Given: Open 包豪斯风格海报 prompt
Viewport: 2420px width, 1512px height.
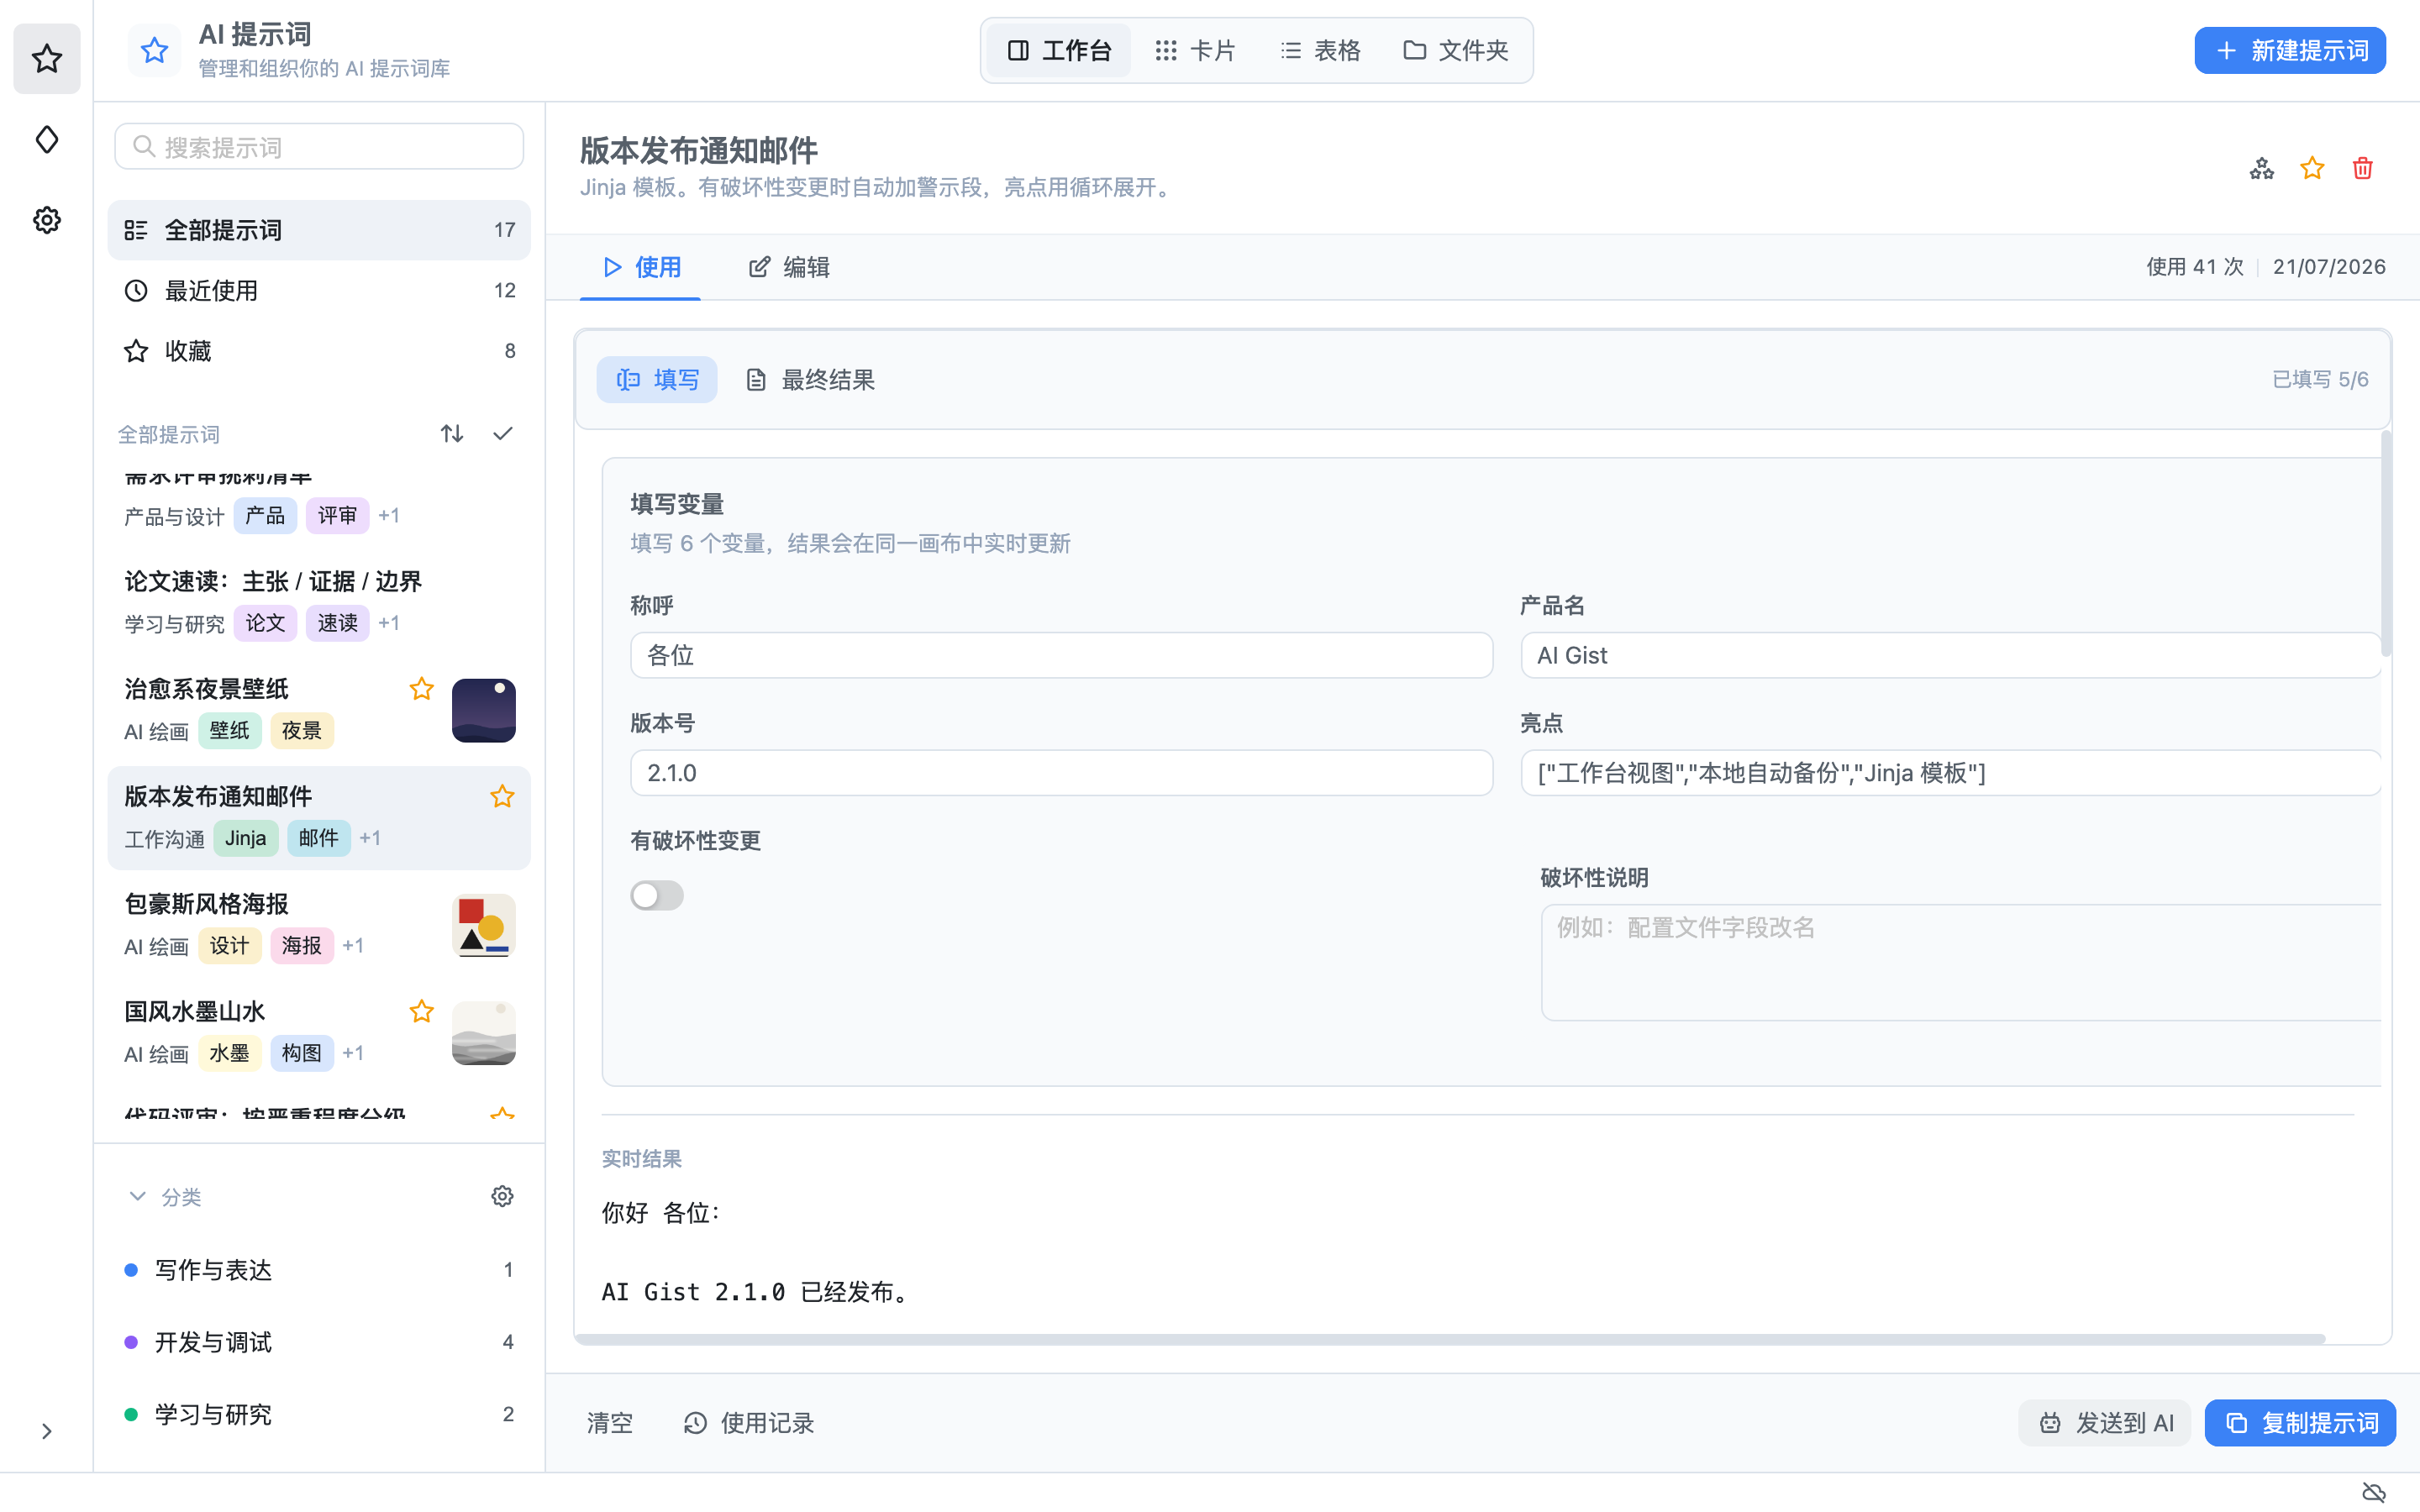Looking at the screenshot, I should click(x=319, y=925).
